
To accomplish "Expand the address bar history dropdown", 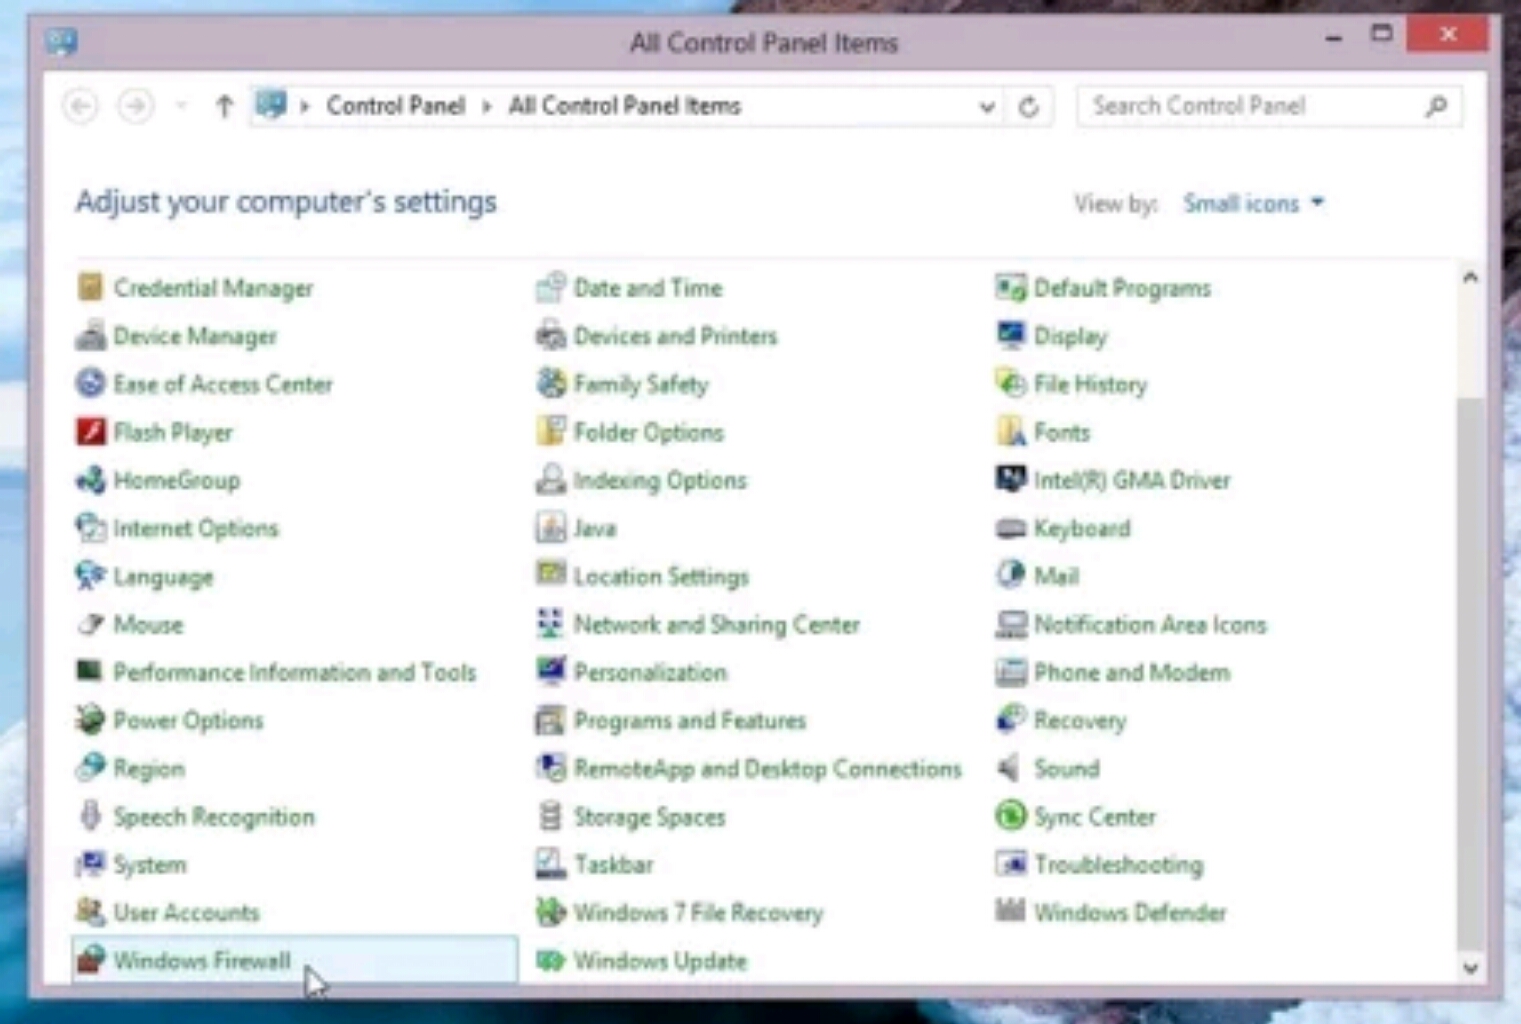I will [987, 106].
